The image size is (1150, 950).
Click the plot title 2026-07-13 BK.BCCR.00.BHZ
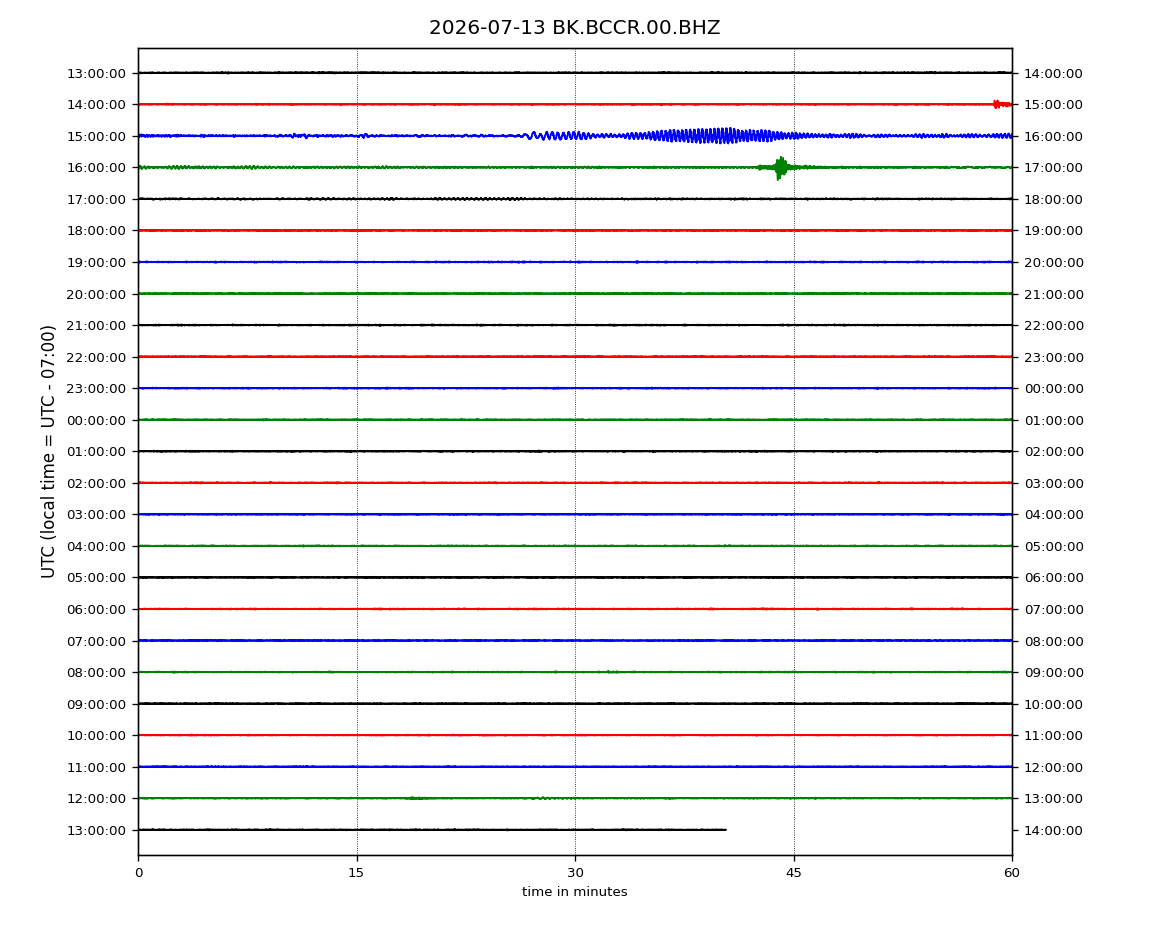(574, 28)
